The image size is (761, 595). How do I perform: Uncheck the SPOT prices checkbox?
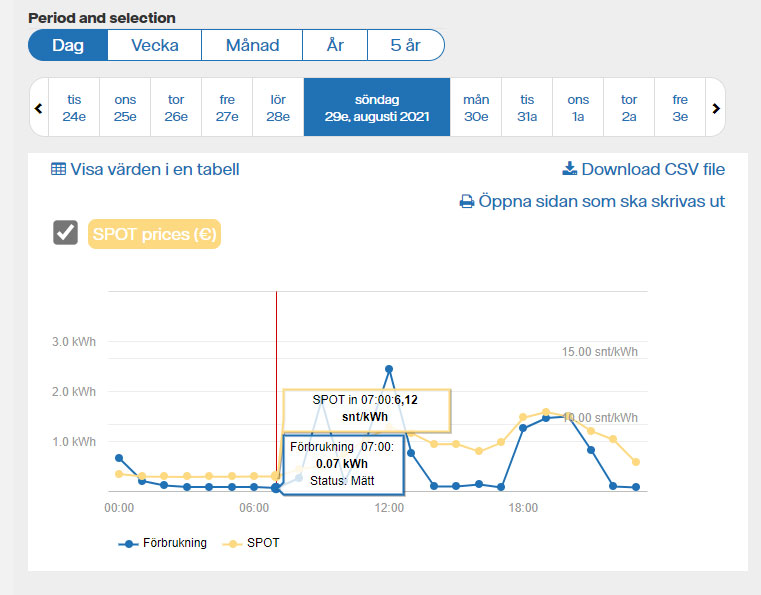coord(66,233)
